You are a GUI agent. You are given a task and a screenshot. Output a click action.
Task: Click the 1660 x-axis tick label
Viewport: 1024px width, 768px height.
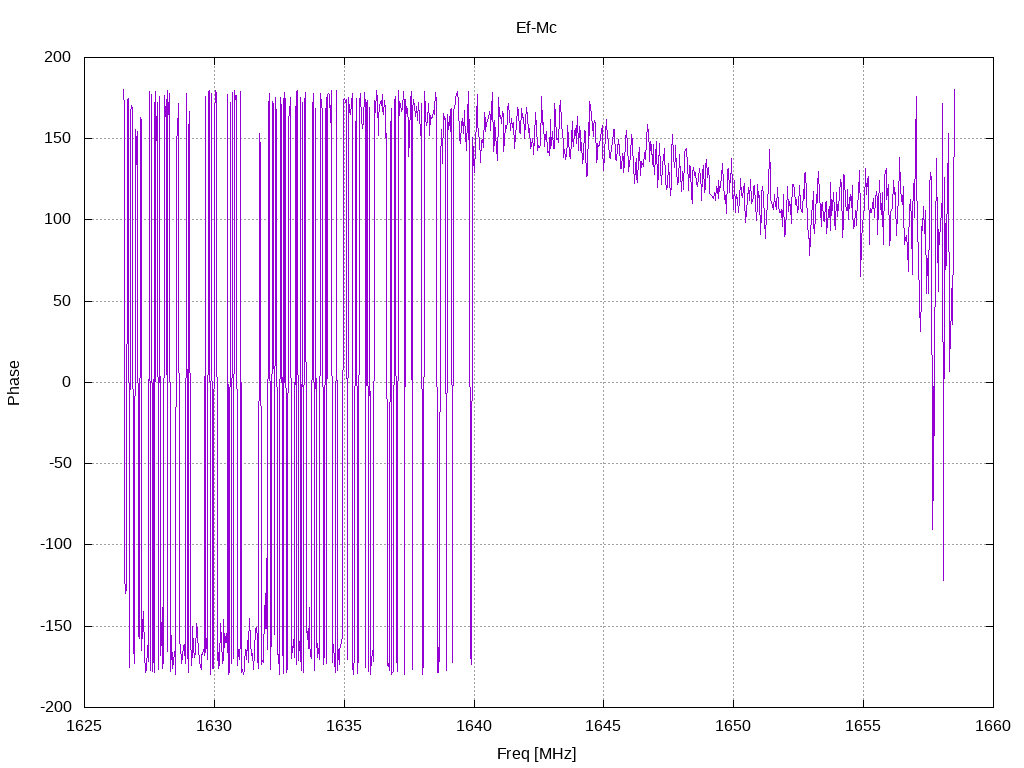(x=993, y=726)
